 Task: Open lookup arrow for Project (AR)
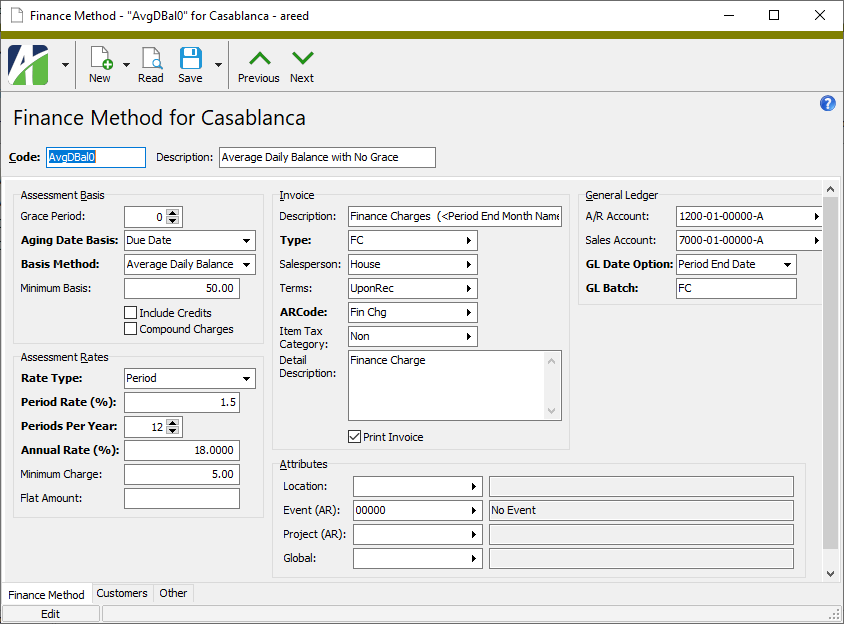pos(474,535)
